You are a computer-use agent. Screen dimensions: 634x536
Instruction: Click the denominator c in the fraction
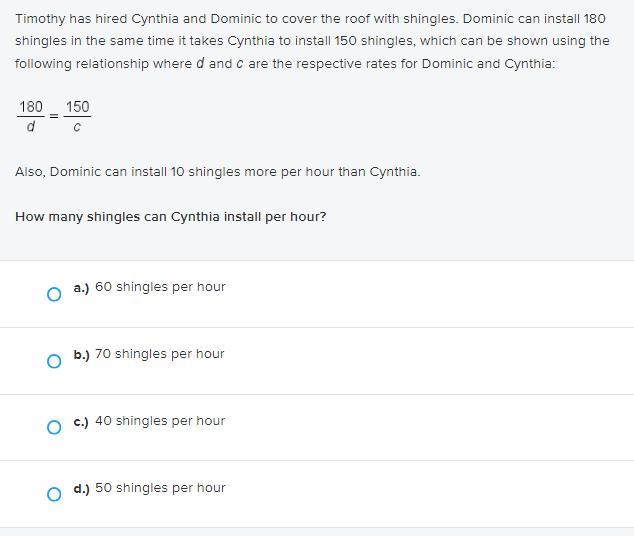77,128
